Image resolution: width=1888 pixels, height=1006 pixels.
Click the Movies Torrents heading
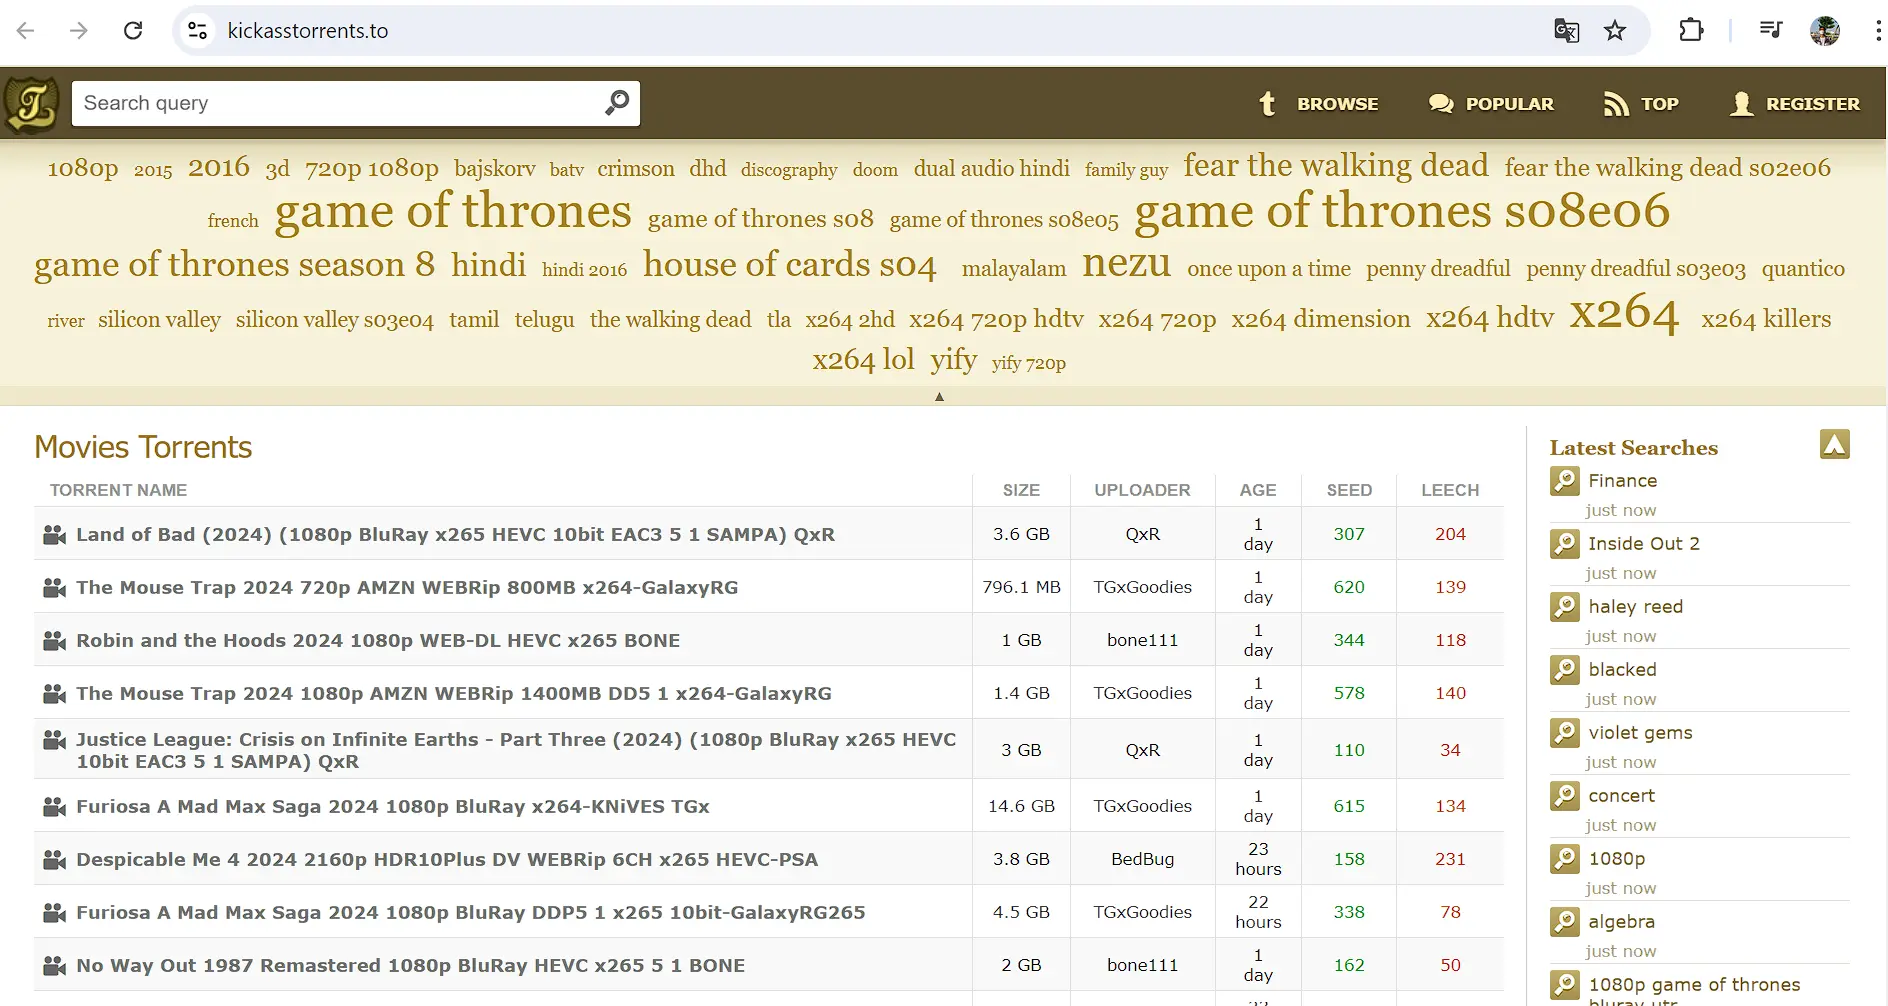[143, 447]
